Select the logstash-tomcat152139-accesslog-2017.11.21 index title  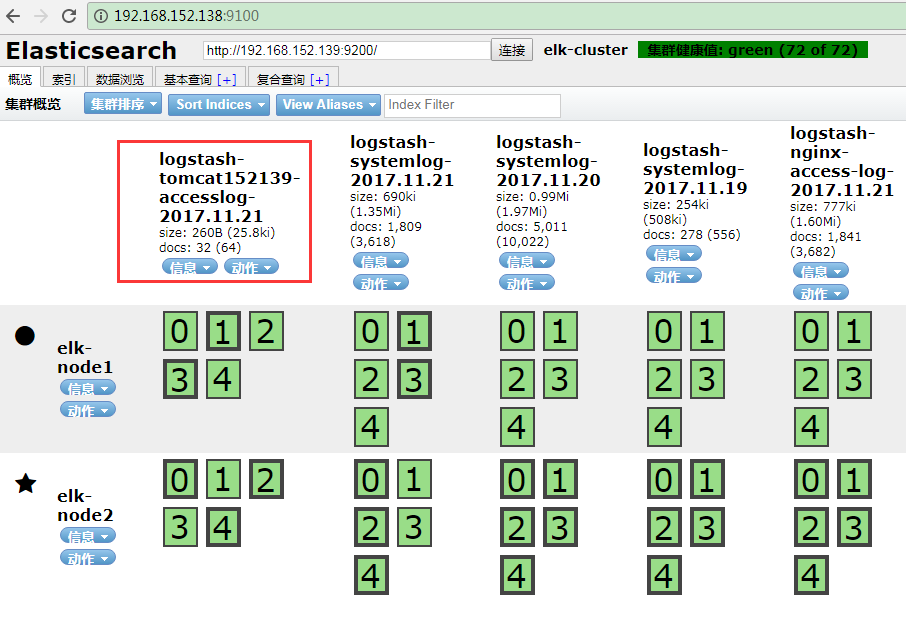[x=229, y=187]
